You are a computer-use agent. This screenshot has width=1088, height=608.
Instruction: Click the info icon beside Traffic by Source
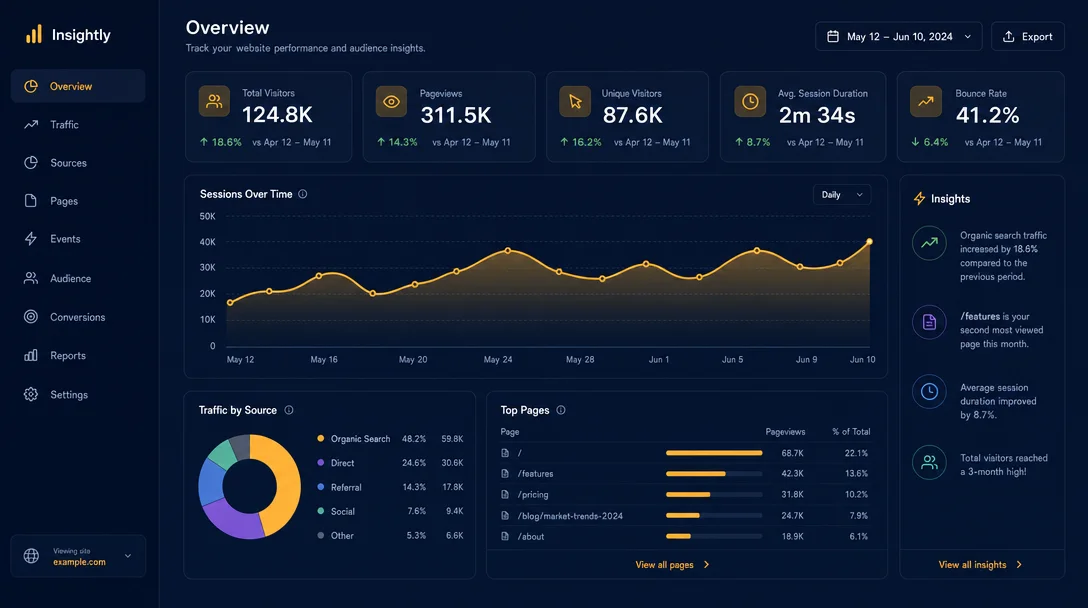tap(289, 410)
